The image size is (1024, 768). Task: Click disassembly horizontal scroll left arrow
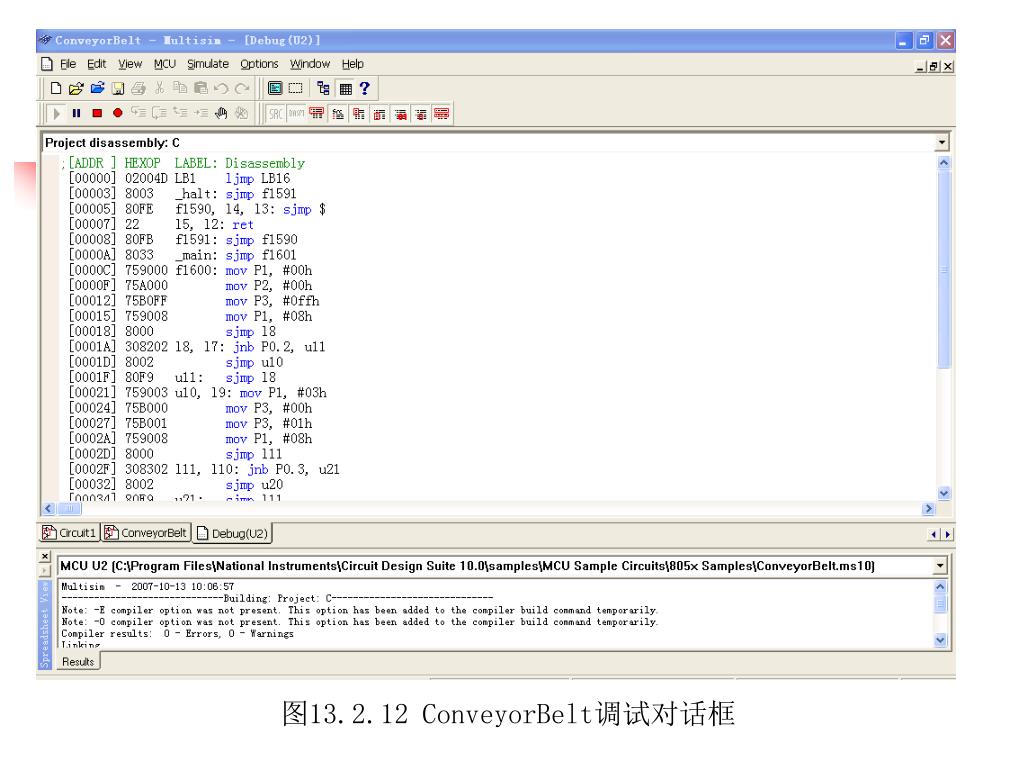point(49,508)
